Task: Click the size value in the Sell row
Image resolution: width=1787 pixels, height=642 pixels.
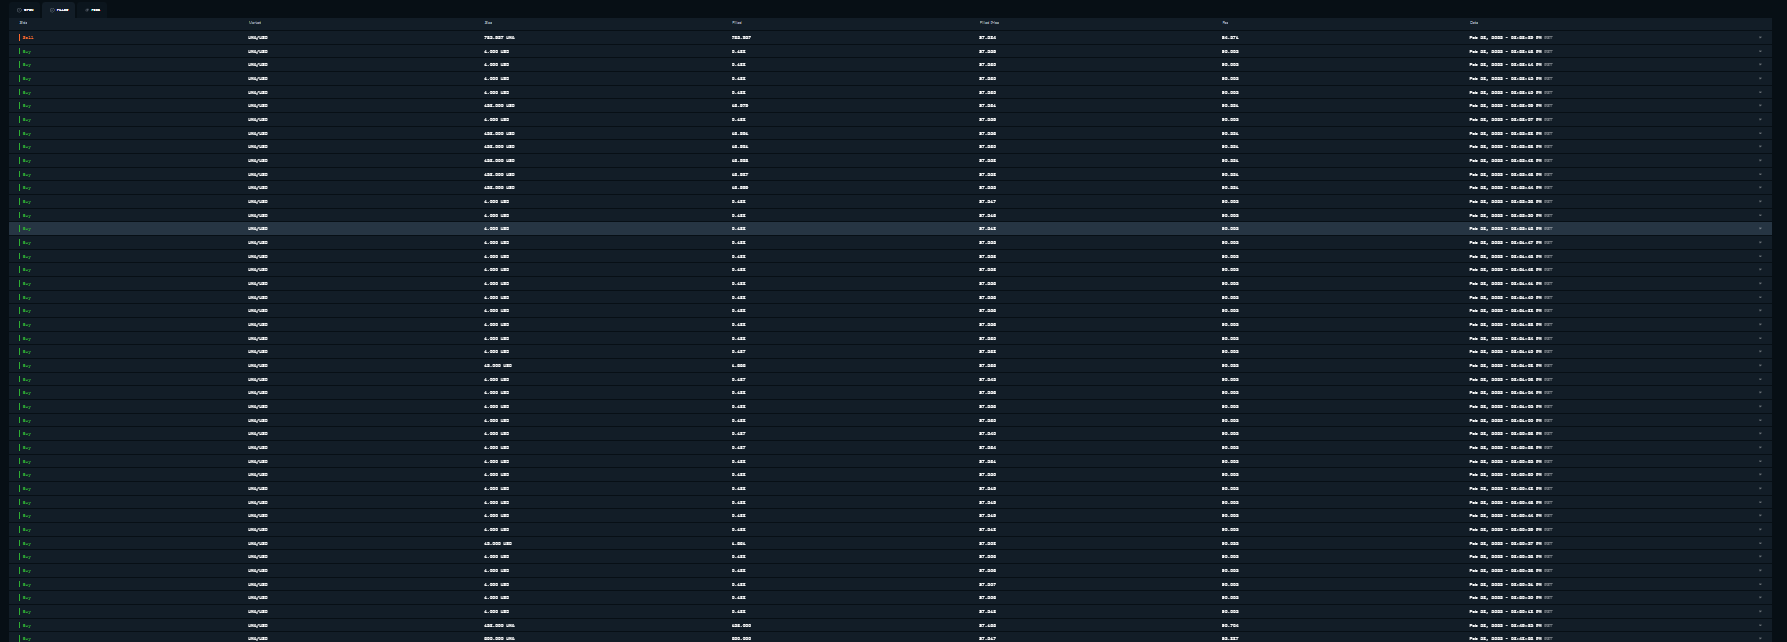Action: (x=499, y=37)
